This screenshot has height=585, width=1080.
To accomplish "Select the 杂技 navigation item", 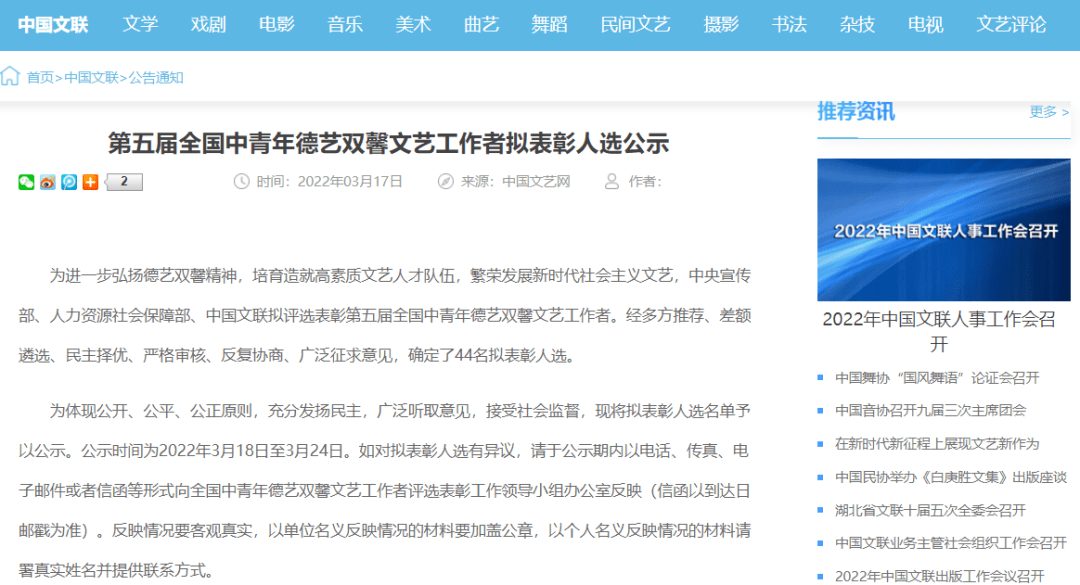I will point(858,25).
